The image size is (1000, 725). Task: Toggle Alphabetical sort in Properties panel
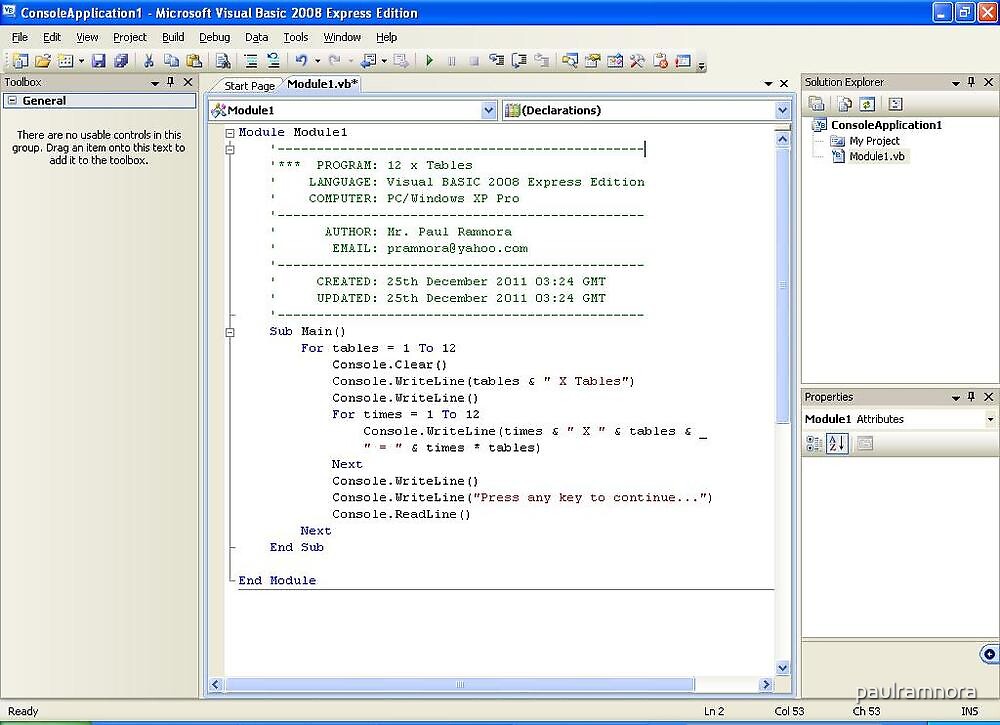point(837,444)
